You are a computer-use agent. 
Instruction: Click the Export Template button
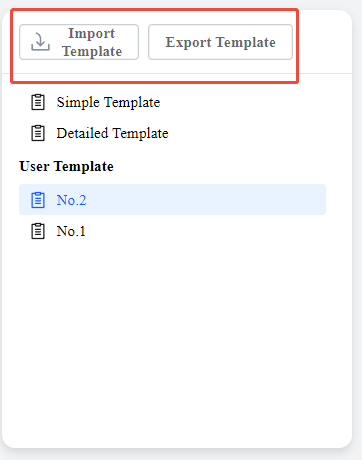pos(220,42)
